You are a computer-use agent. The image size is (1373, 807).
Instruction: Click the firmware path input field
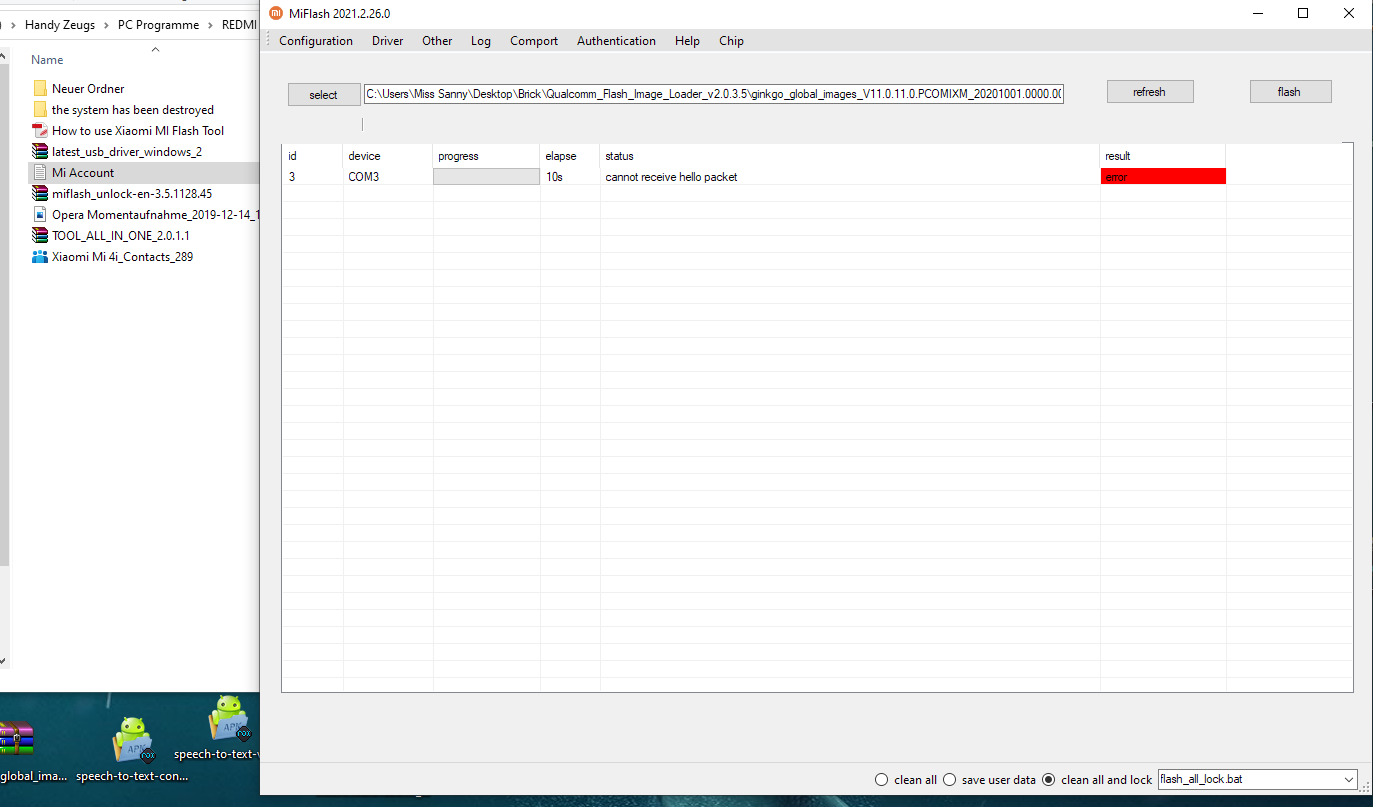coord(714,94)
